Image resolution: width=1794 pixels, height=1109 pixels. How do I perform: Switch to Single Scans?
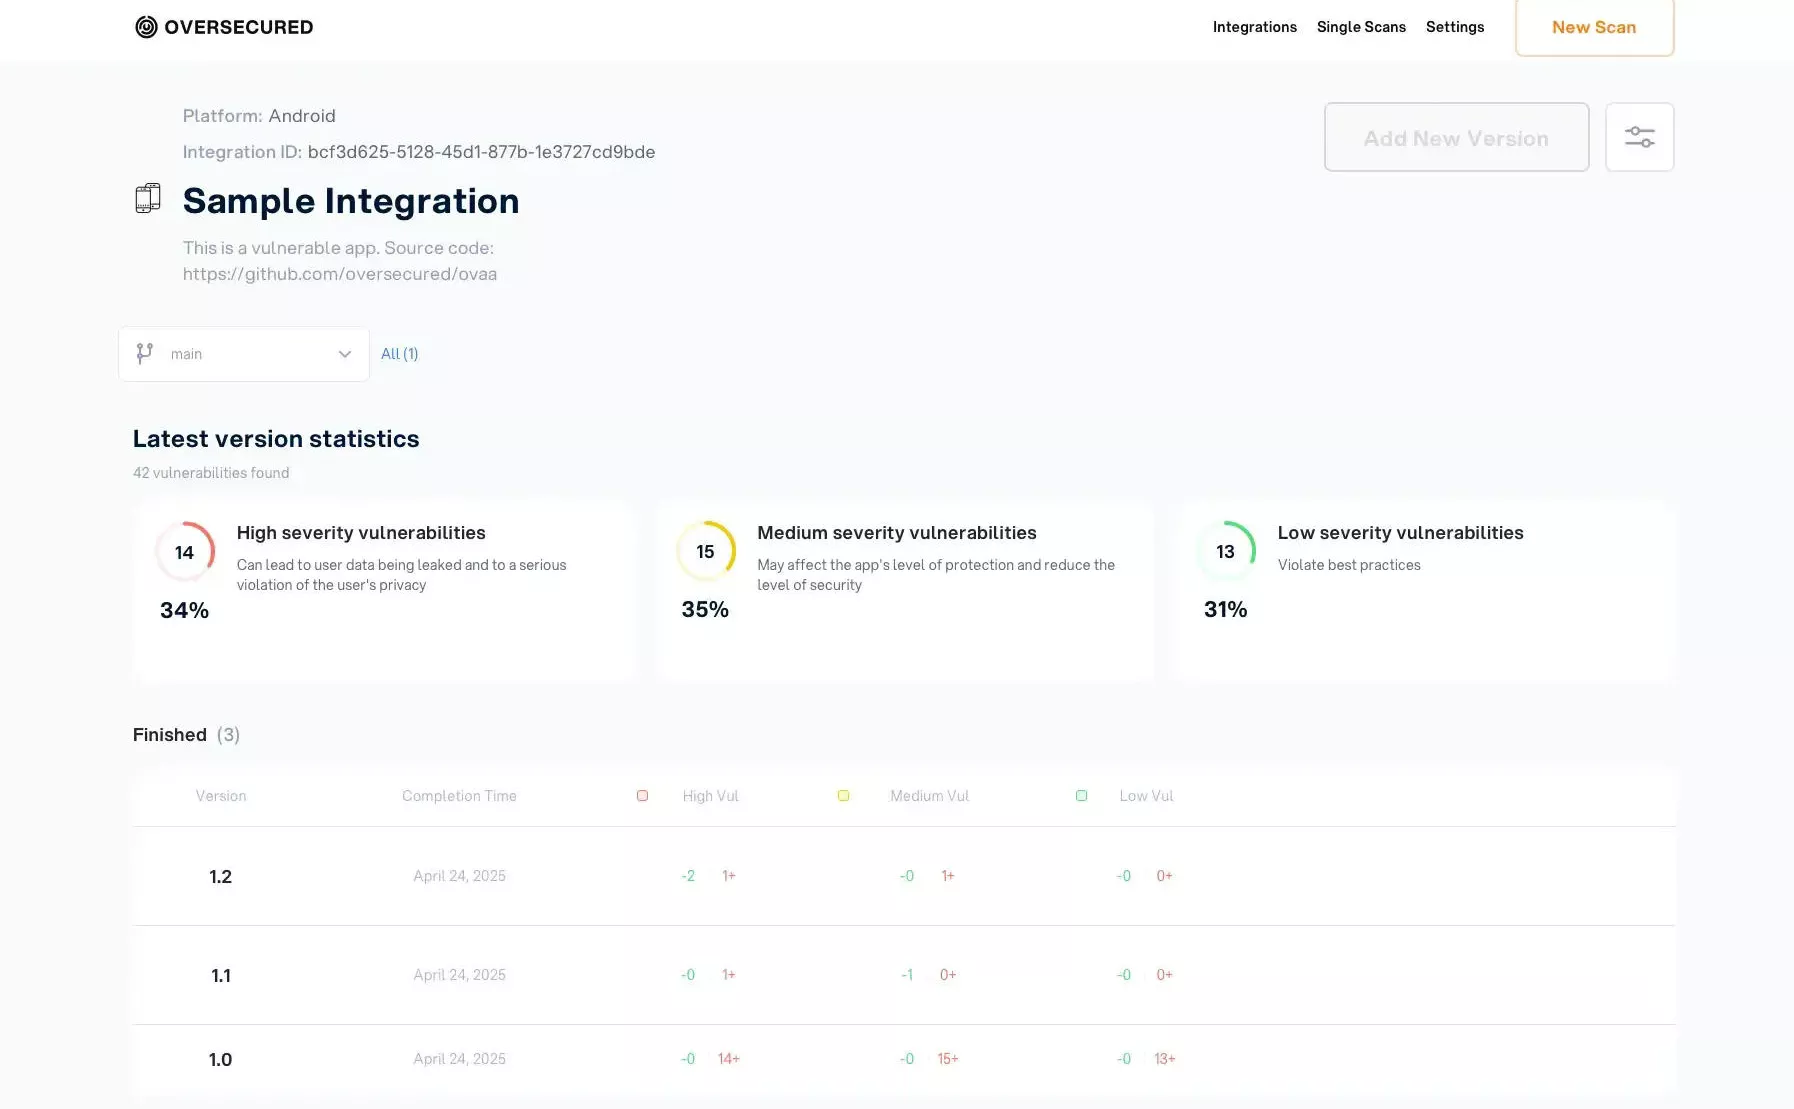pyautogui.click(x=1361, y=27)
